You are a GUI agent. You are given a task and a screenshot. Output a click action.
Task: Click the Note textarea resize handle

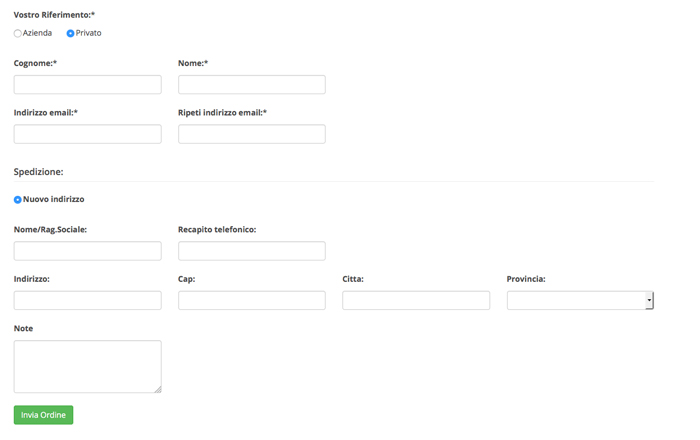[x=158, y=390]
